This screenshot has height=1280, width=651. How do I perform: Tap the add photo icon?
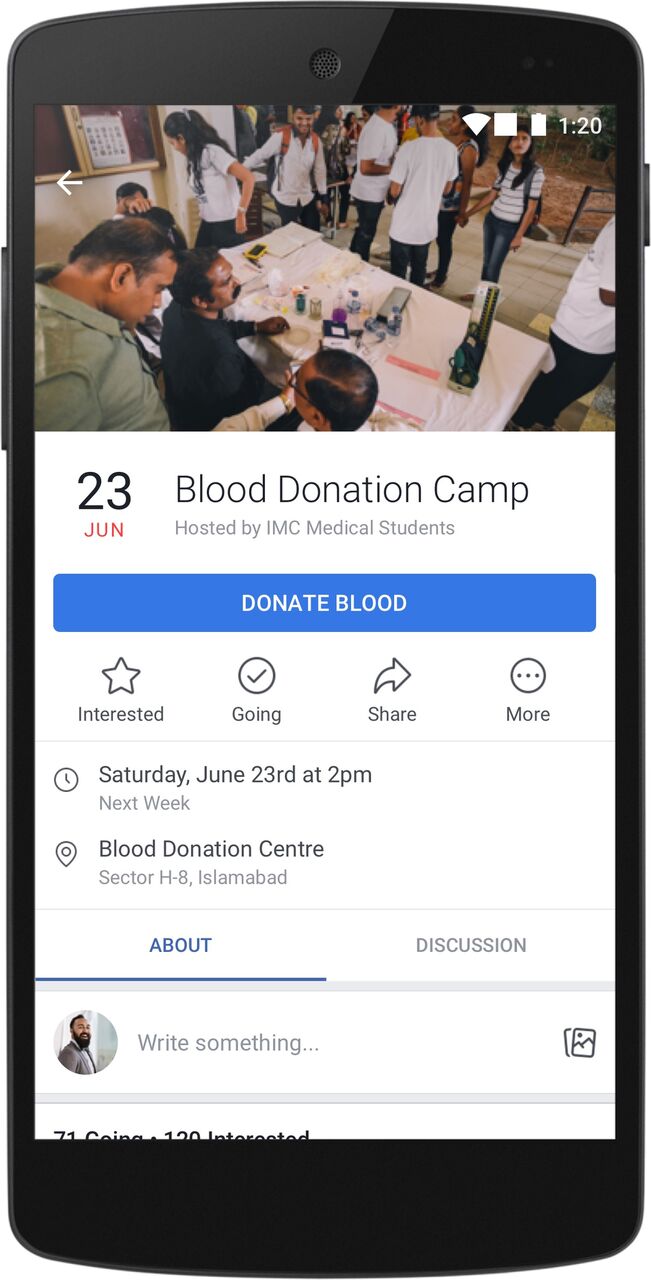coord(580,1043)
